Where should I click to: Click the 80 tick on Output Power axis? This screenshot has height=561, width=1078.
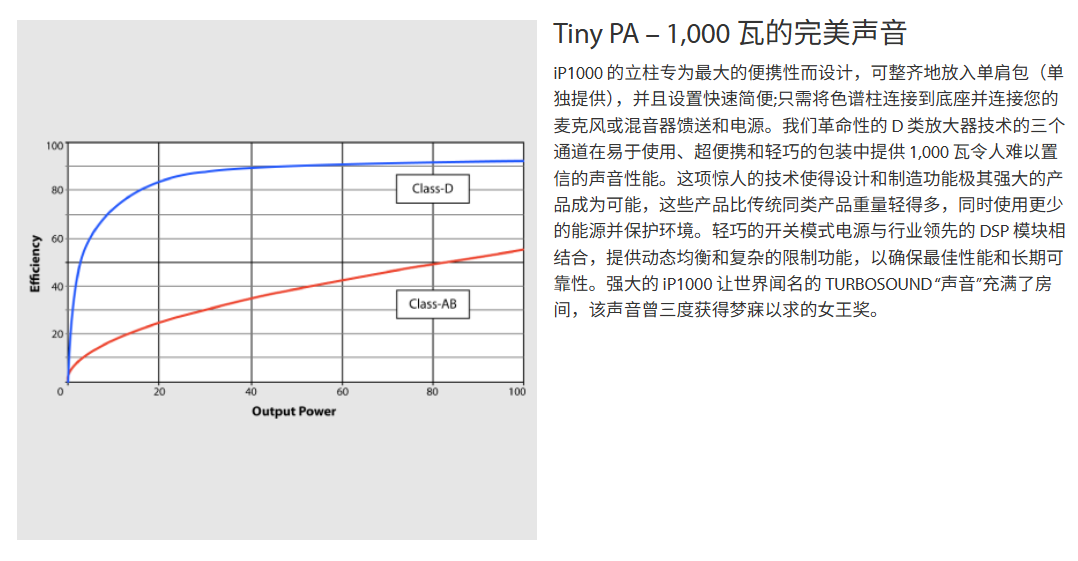[x=433, y=392]
